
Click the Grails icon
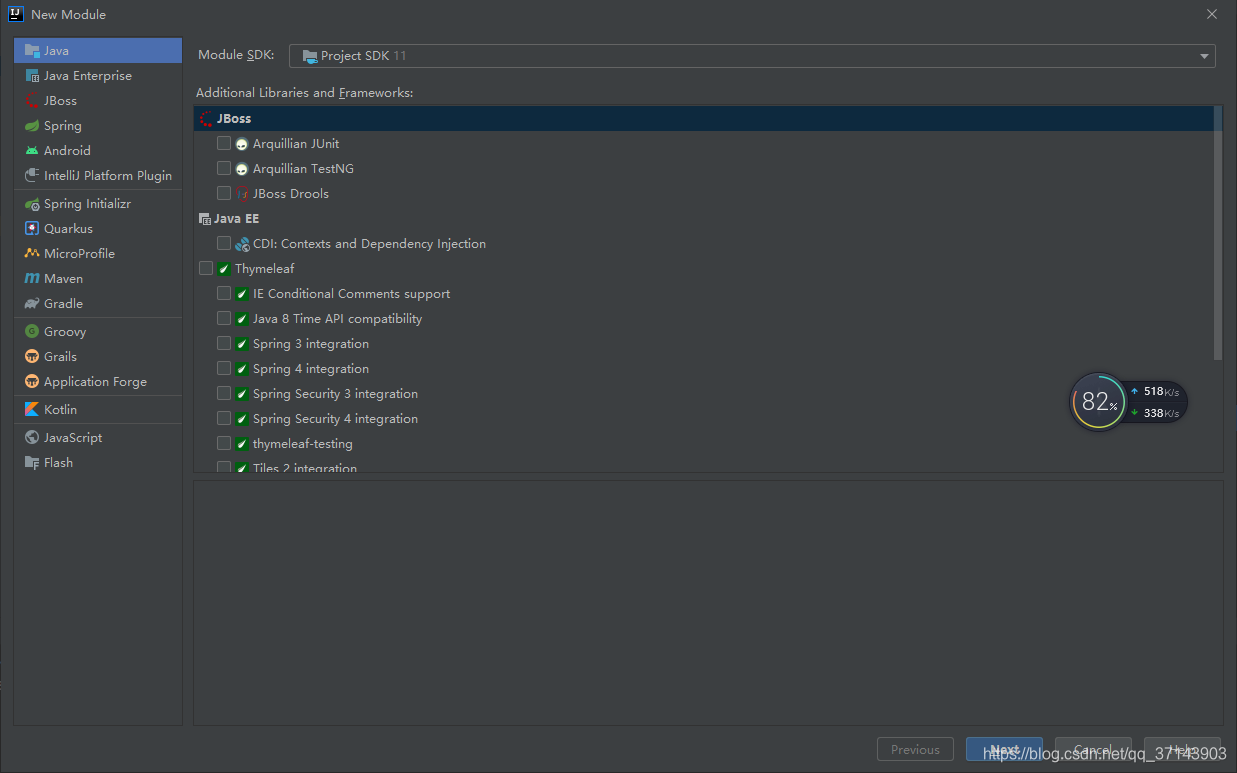[x=32, y=356]
